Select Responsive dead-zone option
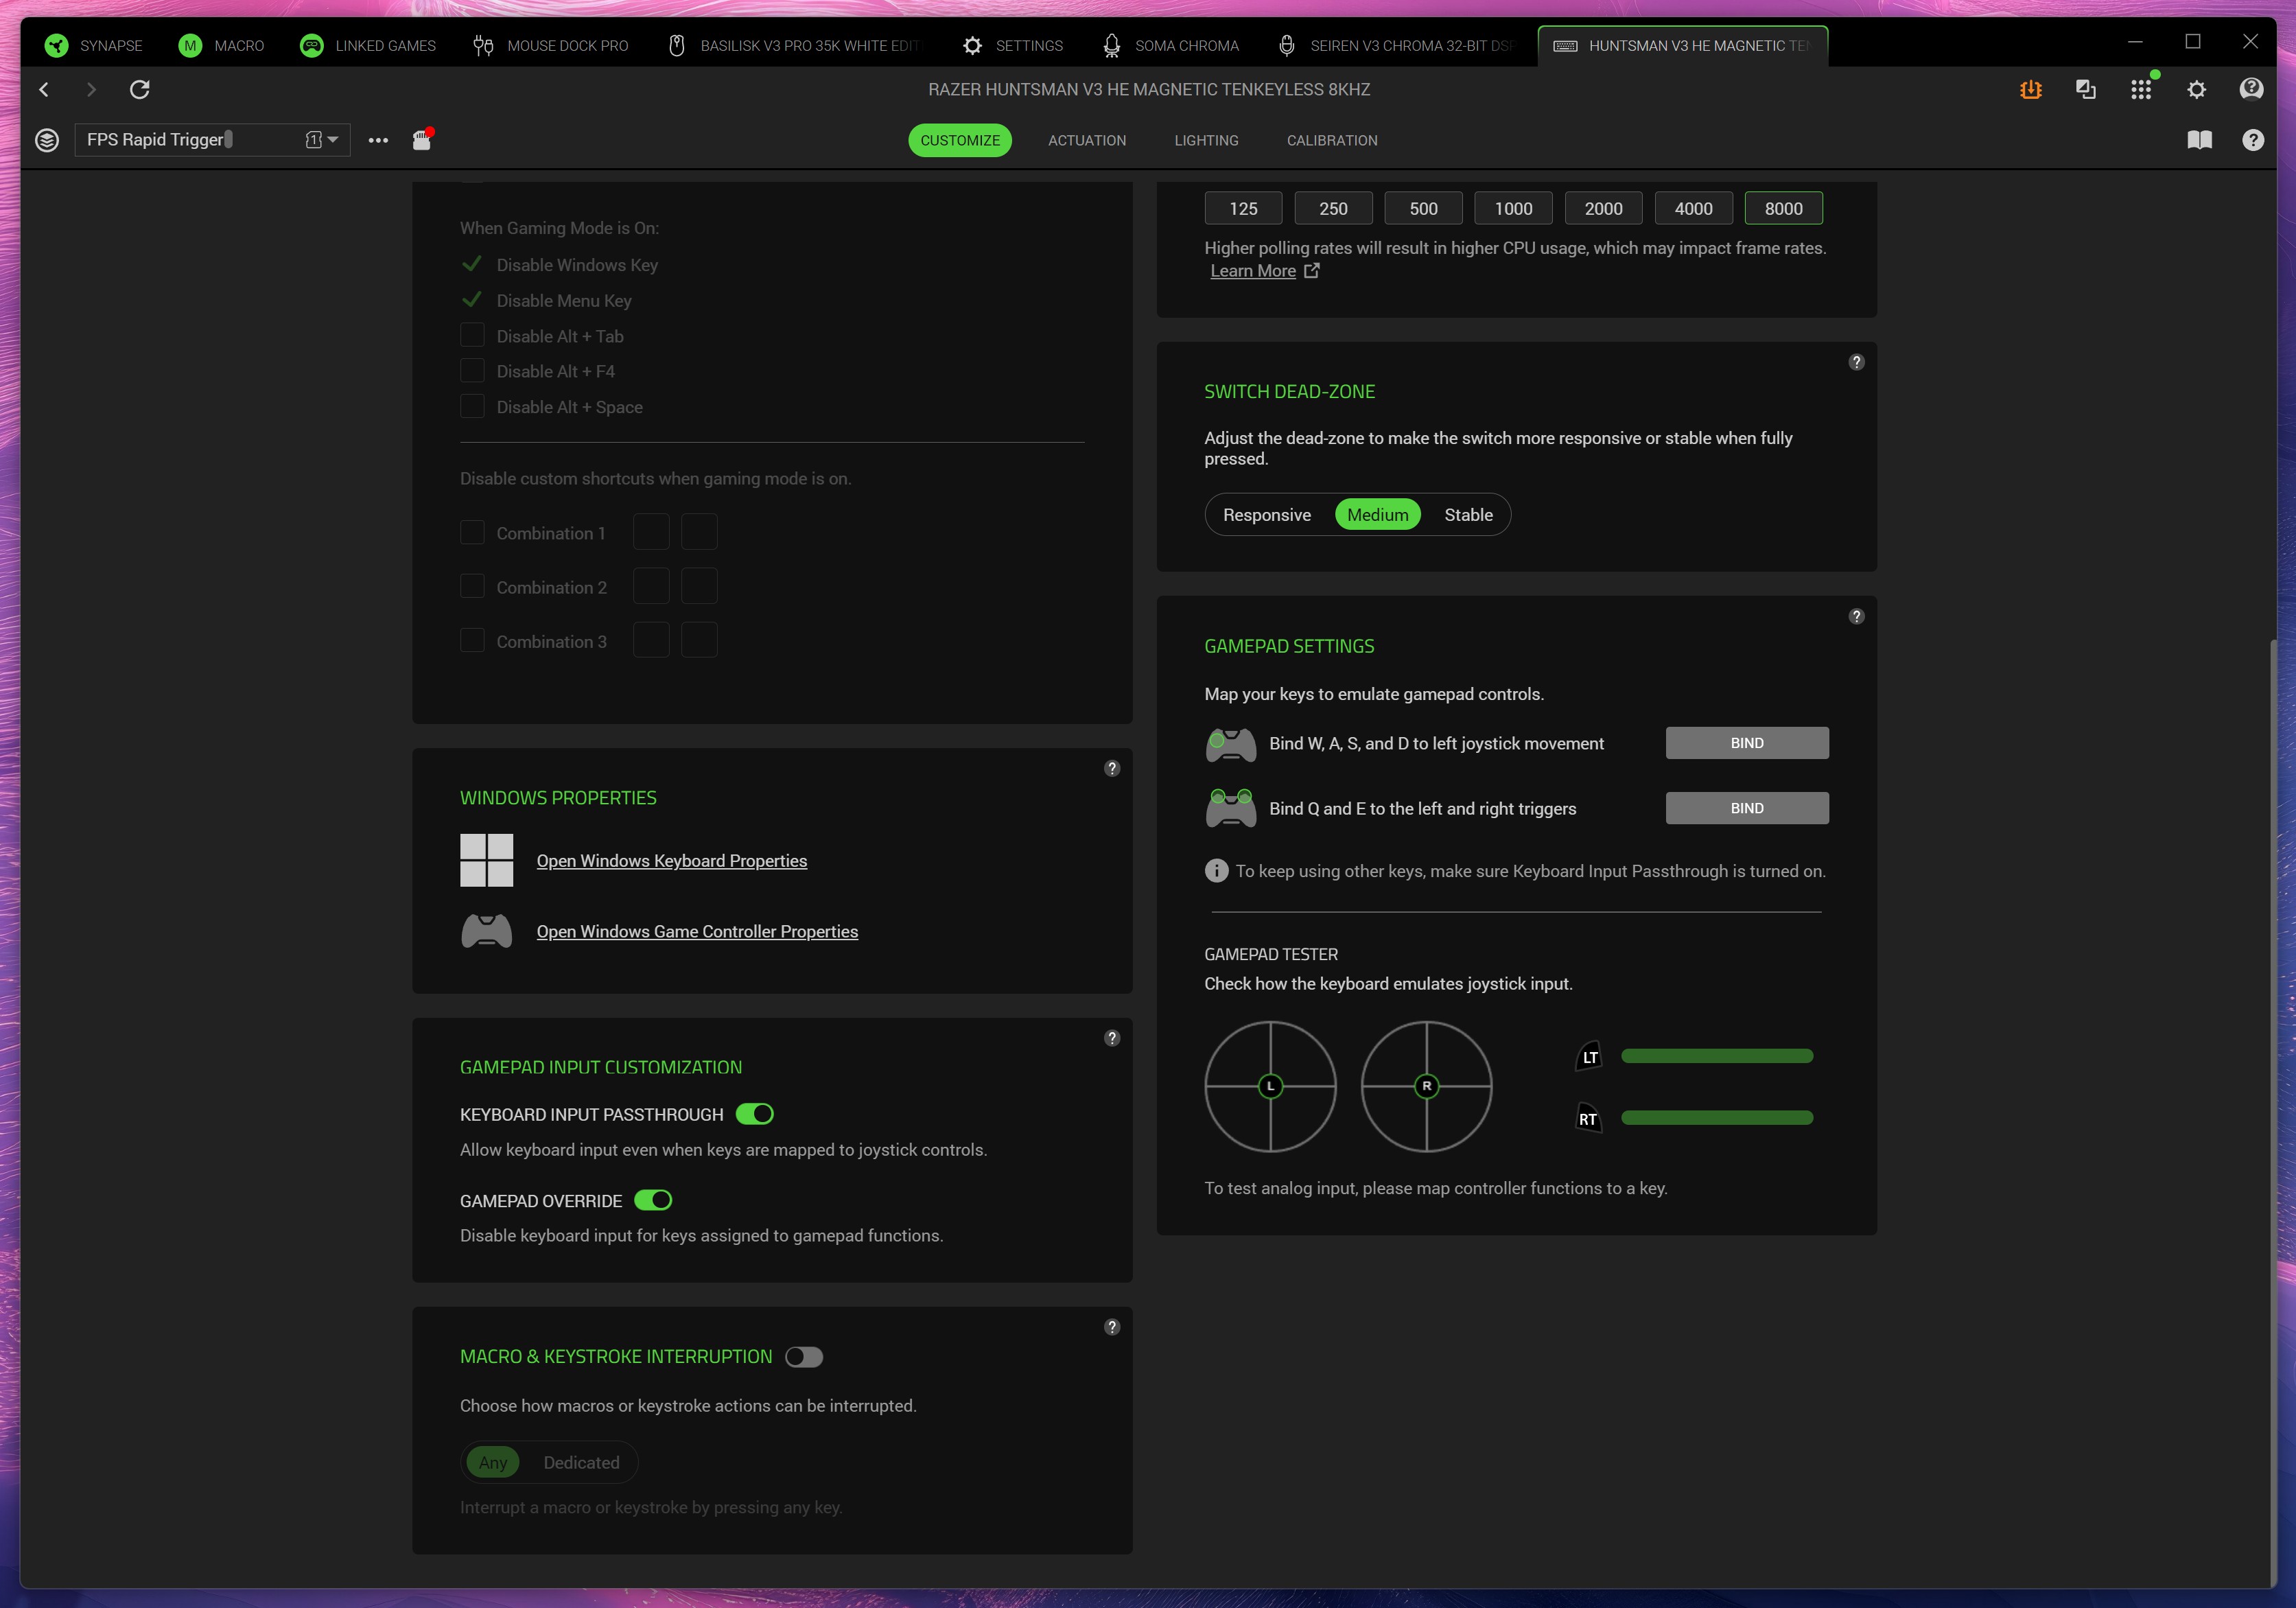Screen dimensions: 2296x1608 point(1267,515)
